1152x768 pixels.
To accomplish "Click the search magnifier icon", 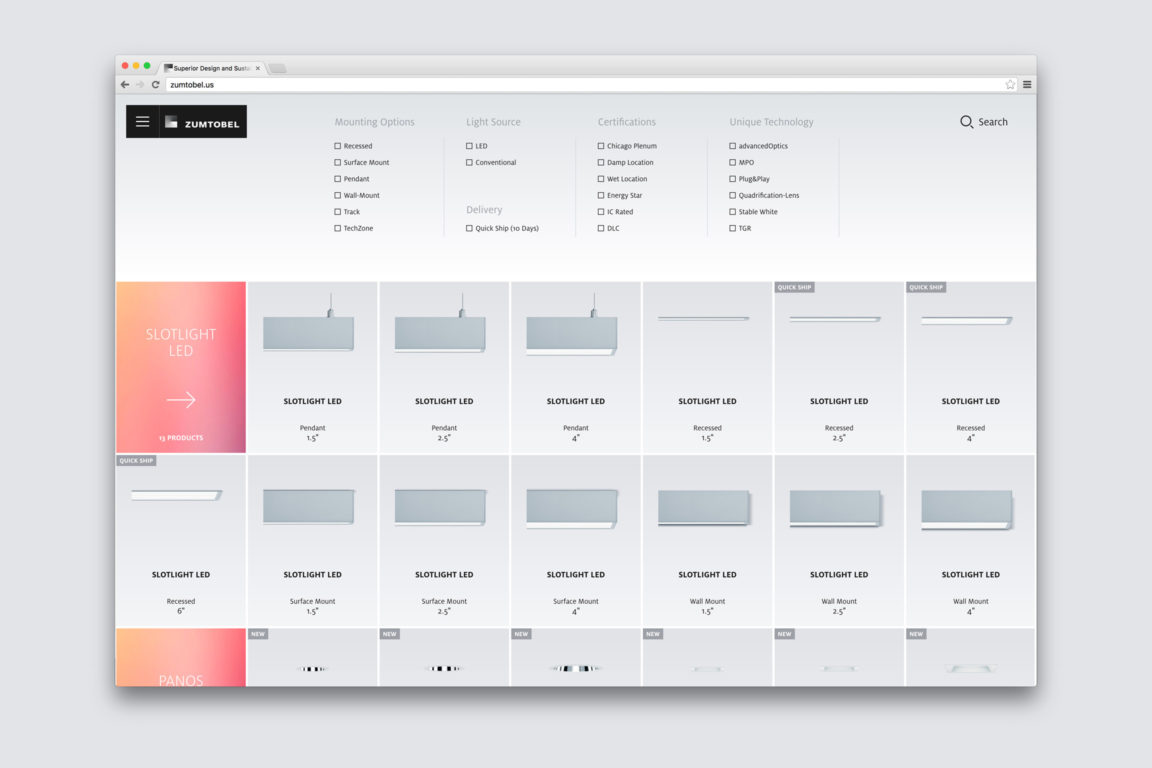I will (966, 122).
